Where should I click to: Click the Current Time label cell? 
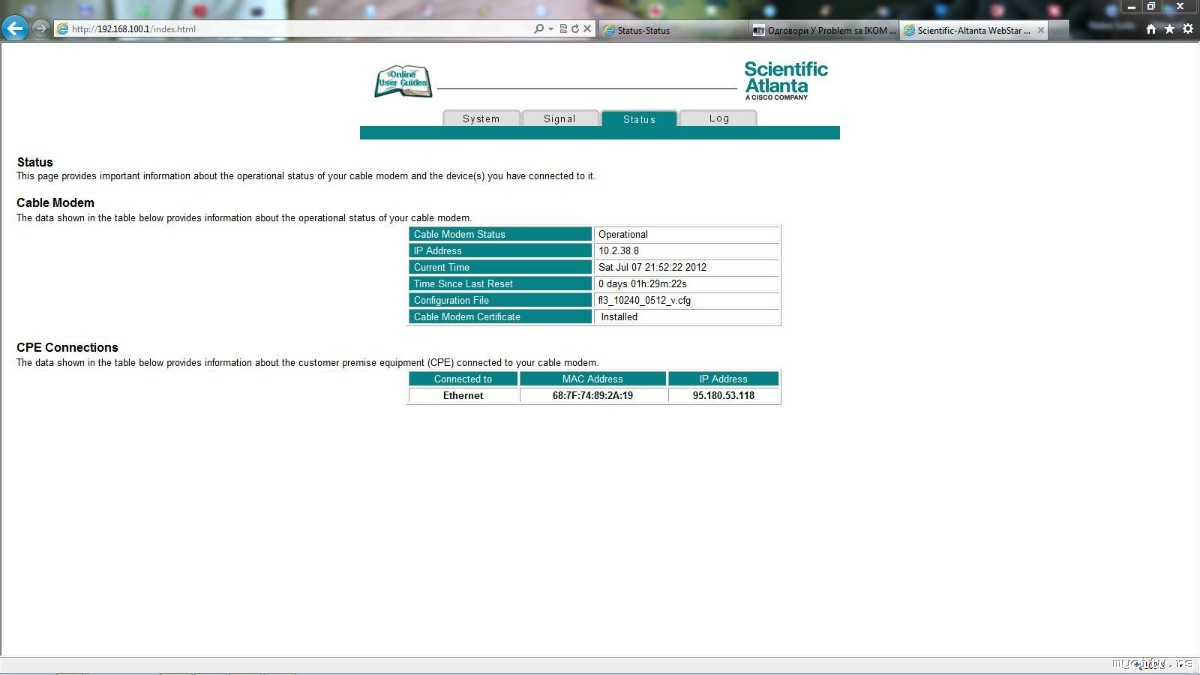click(501, 267)
